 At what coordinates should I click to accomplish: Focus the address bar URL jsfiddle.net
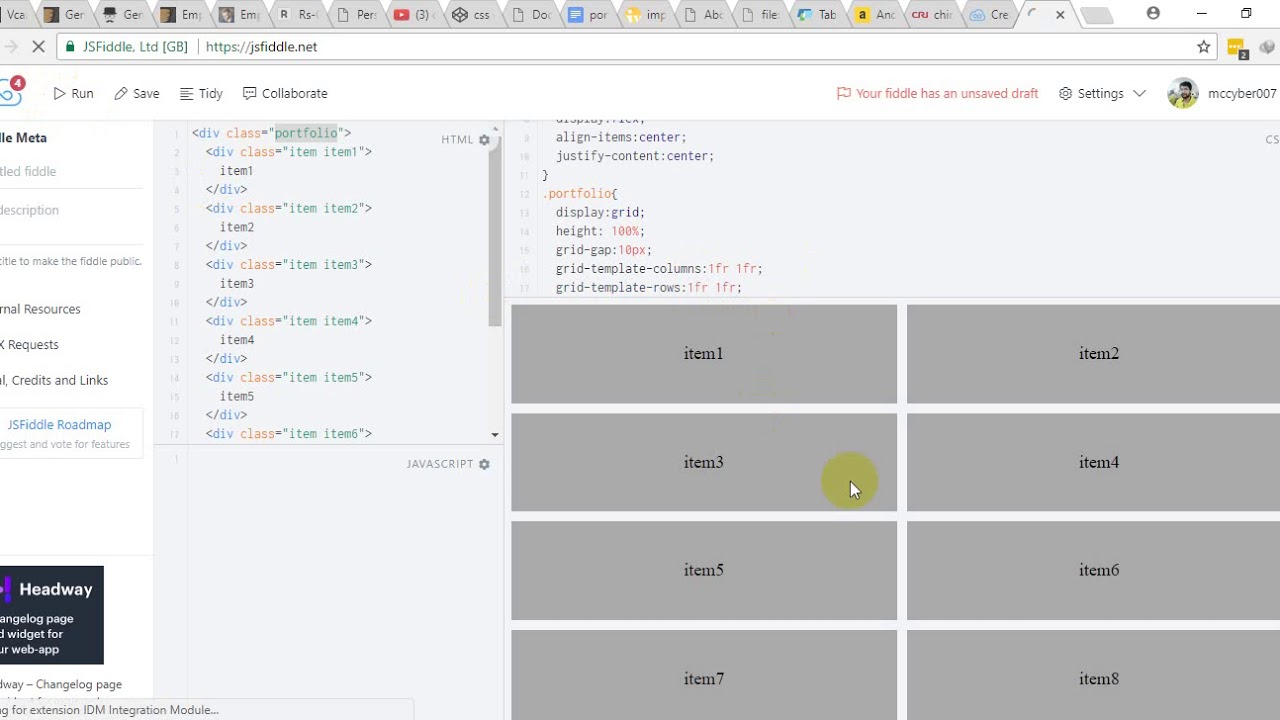[261, 47]
